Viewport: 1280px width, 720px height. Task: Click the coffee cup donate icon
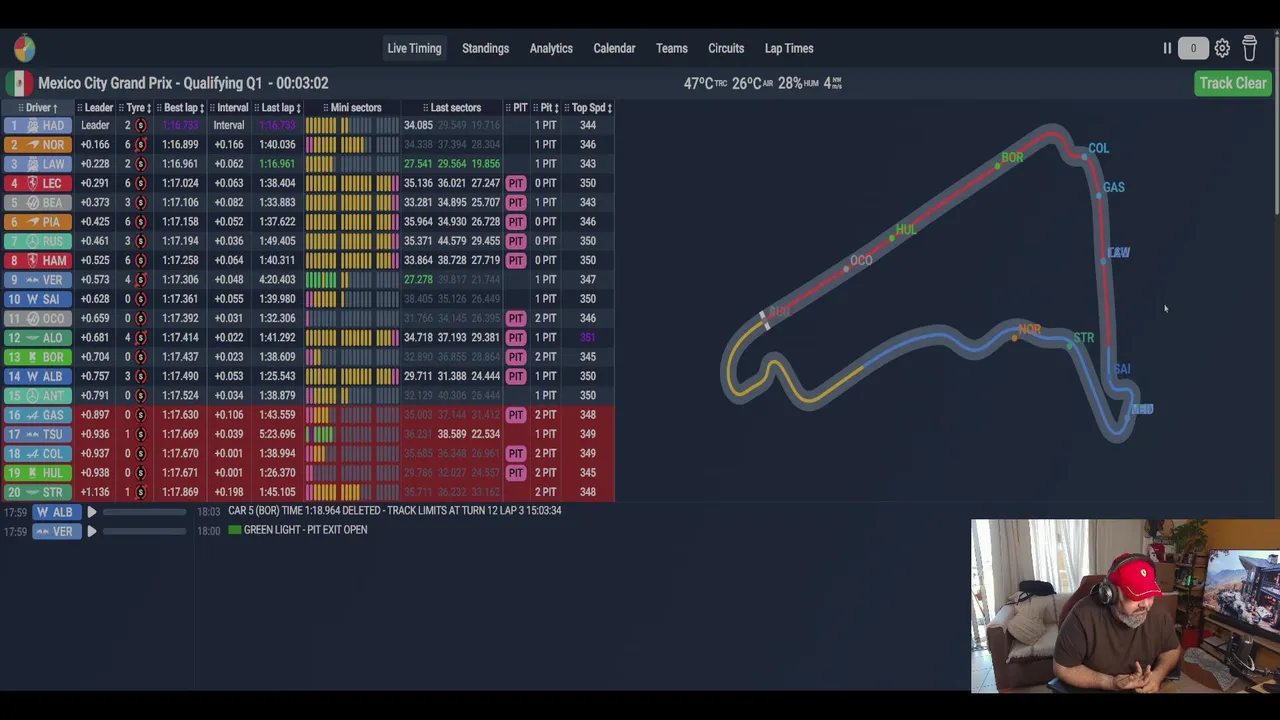1250,48
